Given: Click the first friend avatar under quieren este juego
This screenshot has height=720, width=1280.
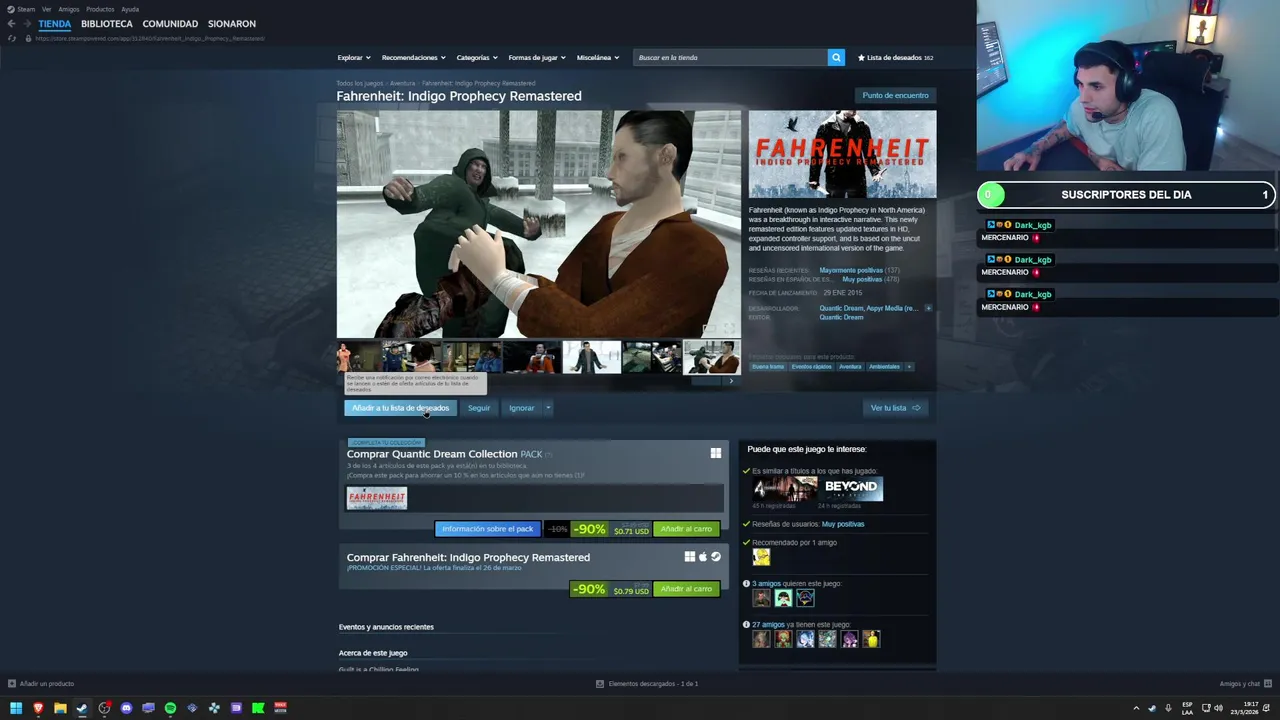Looking at the screenshot, I should pos(761,598).
